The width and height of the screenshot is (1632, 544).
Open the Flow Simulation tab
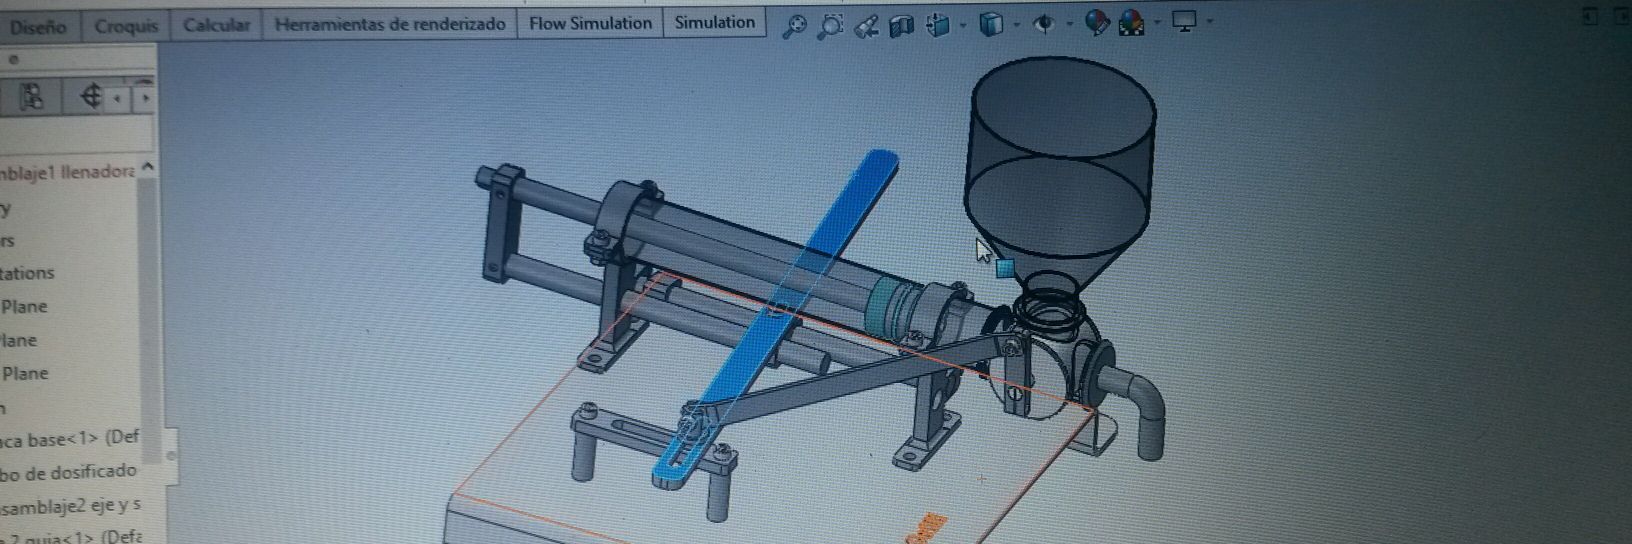590,23
